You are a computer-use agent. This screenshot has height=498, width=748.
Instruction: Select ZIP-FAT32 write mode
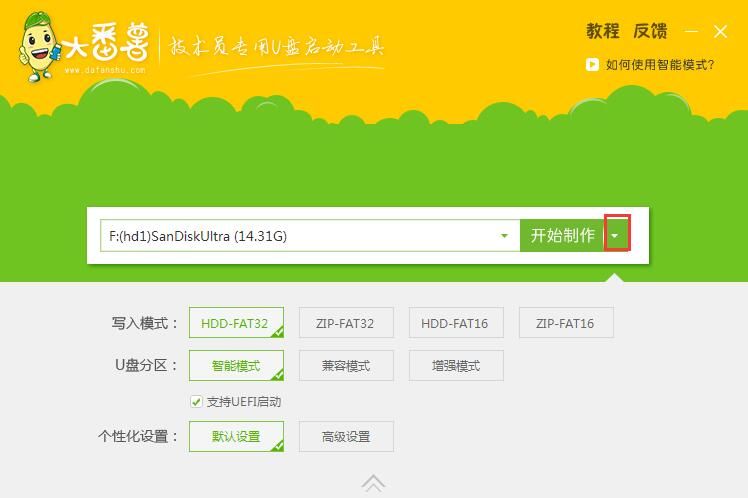(346, 323)
